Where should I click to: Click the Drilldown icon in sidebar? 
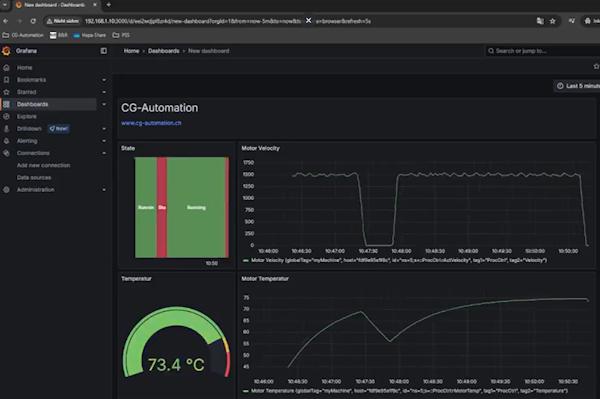pos(6,129)
